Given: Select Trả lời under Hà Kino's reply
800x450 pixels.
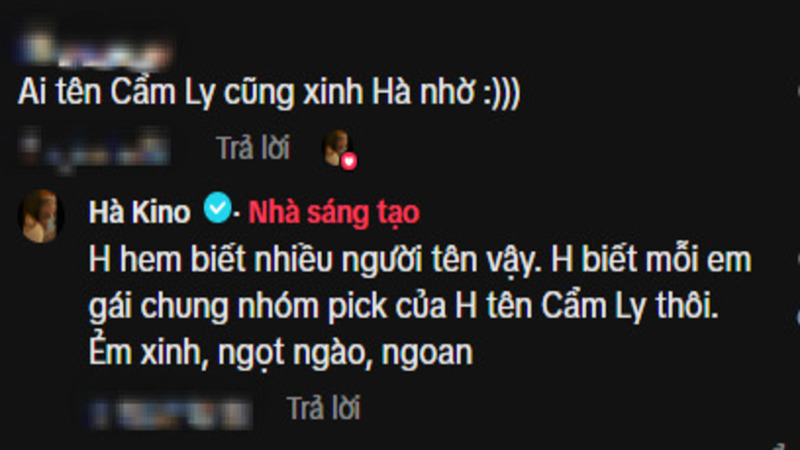Looking at the screenshot, I should pyautogui.click(x=324, y=408).
